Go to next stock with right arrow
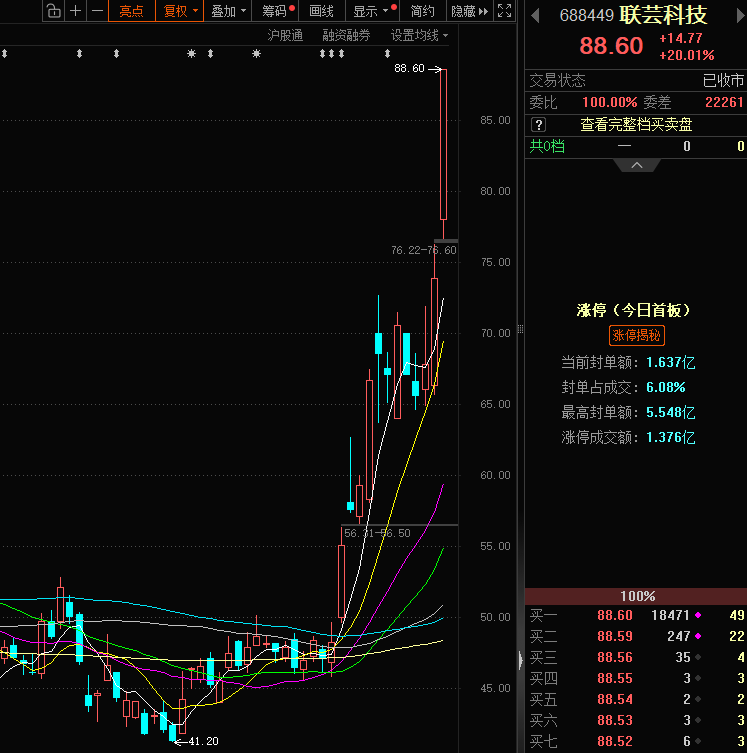This screenshot has height=753, width=747. 740,16
